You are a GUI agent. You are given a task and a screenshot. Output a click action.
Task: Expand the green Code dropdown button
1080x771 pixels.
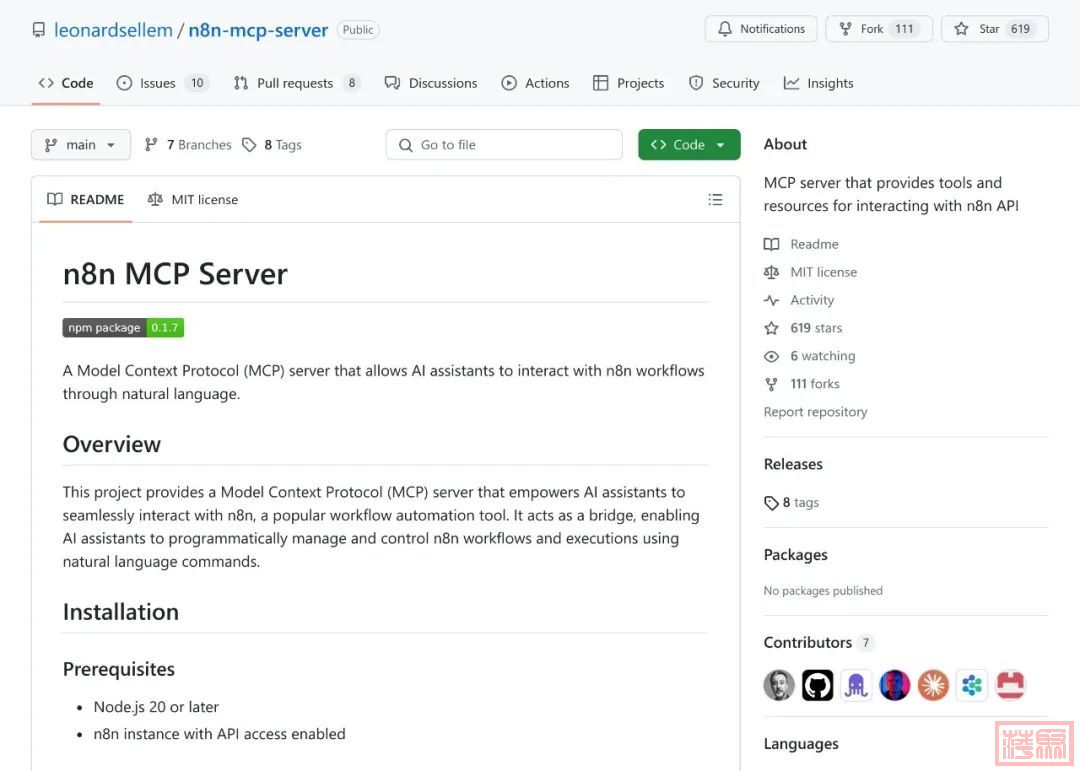click(689, 145)
